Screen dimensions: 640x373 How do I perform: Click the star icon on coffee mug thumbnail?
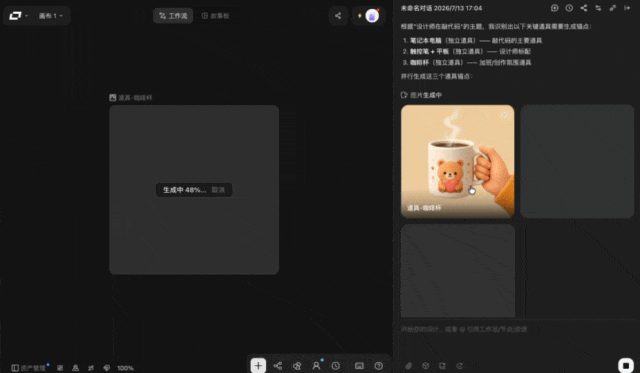point(504,115)
